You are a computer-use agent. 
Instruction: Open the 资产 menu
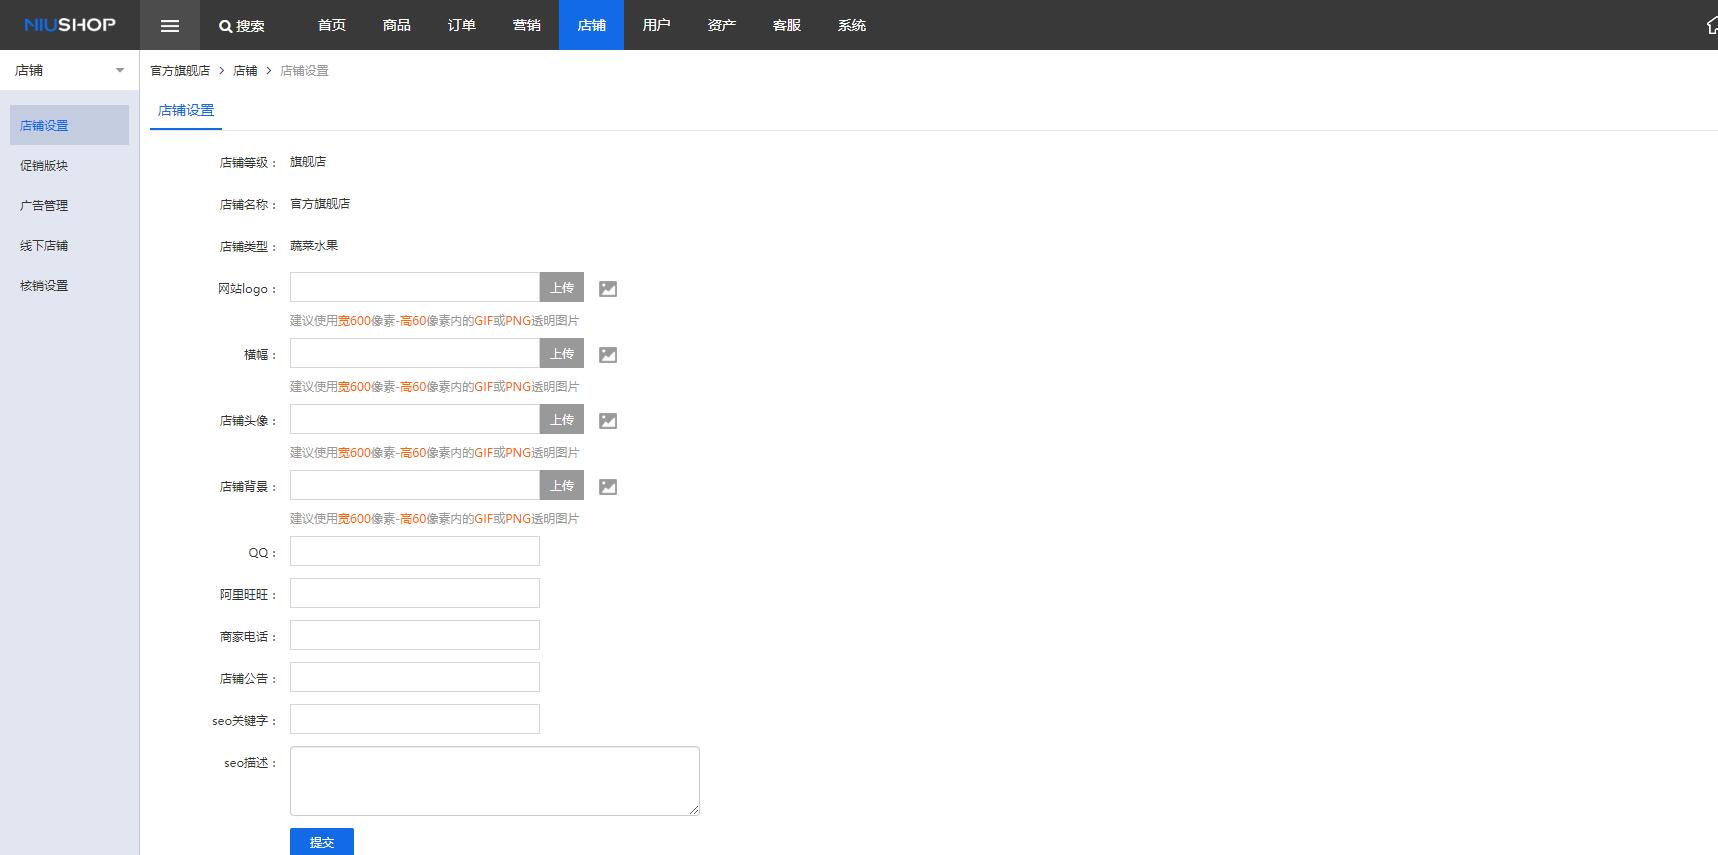coord(722,25)
